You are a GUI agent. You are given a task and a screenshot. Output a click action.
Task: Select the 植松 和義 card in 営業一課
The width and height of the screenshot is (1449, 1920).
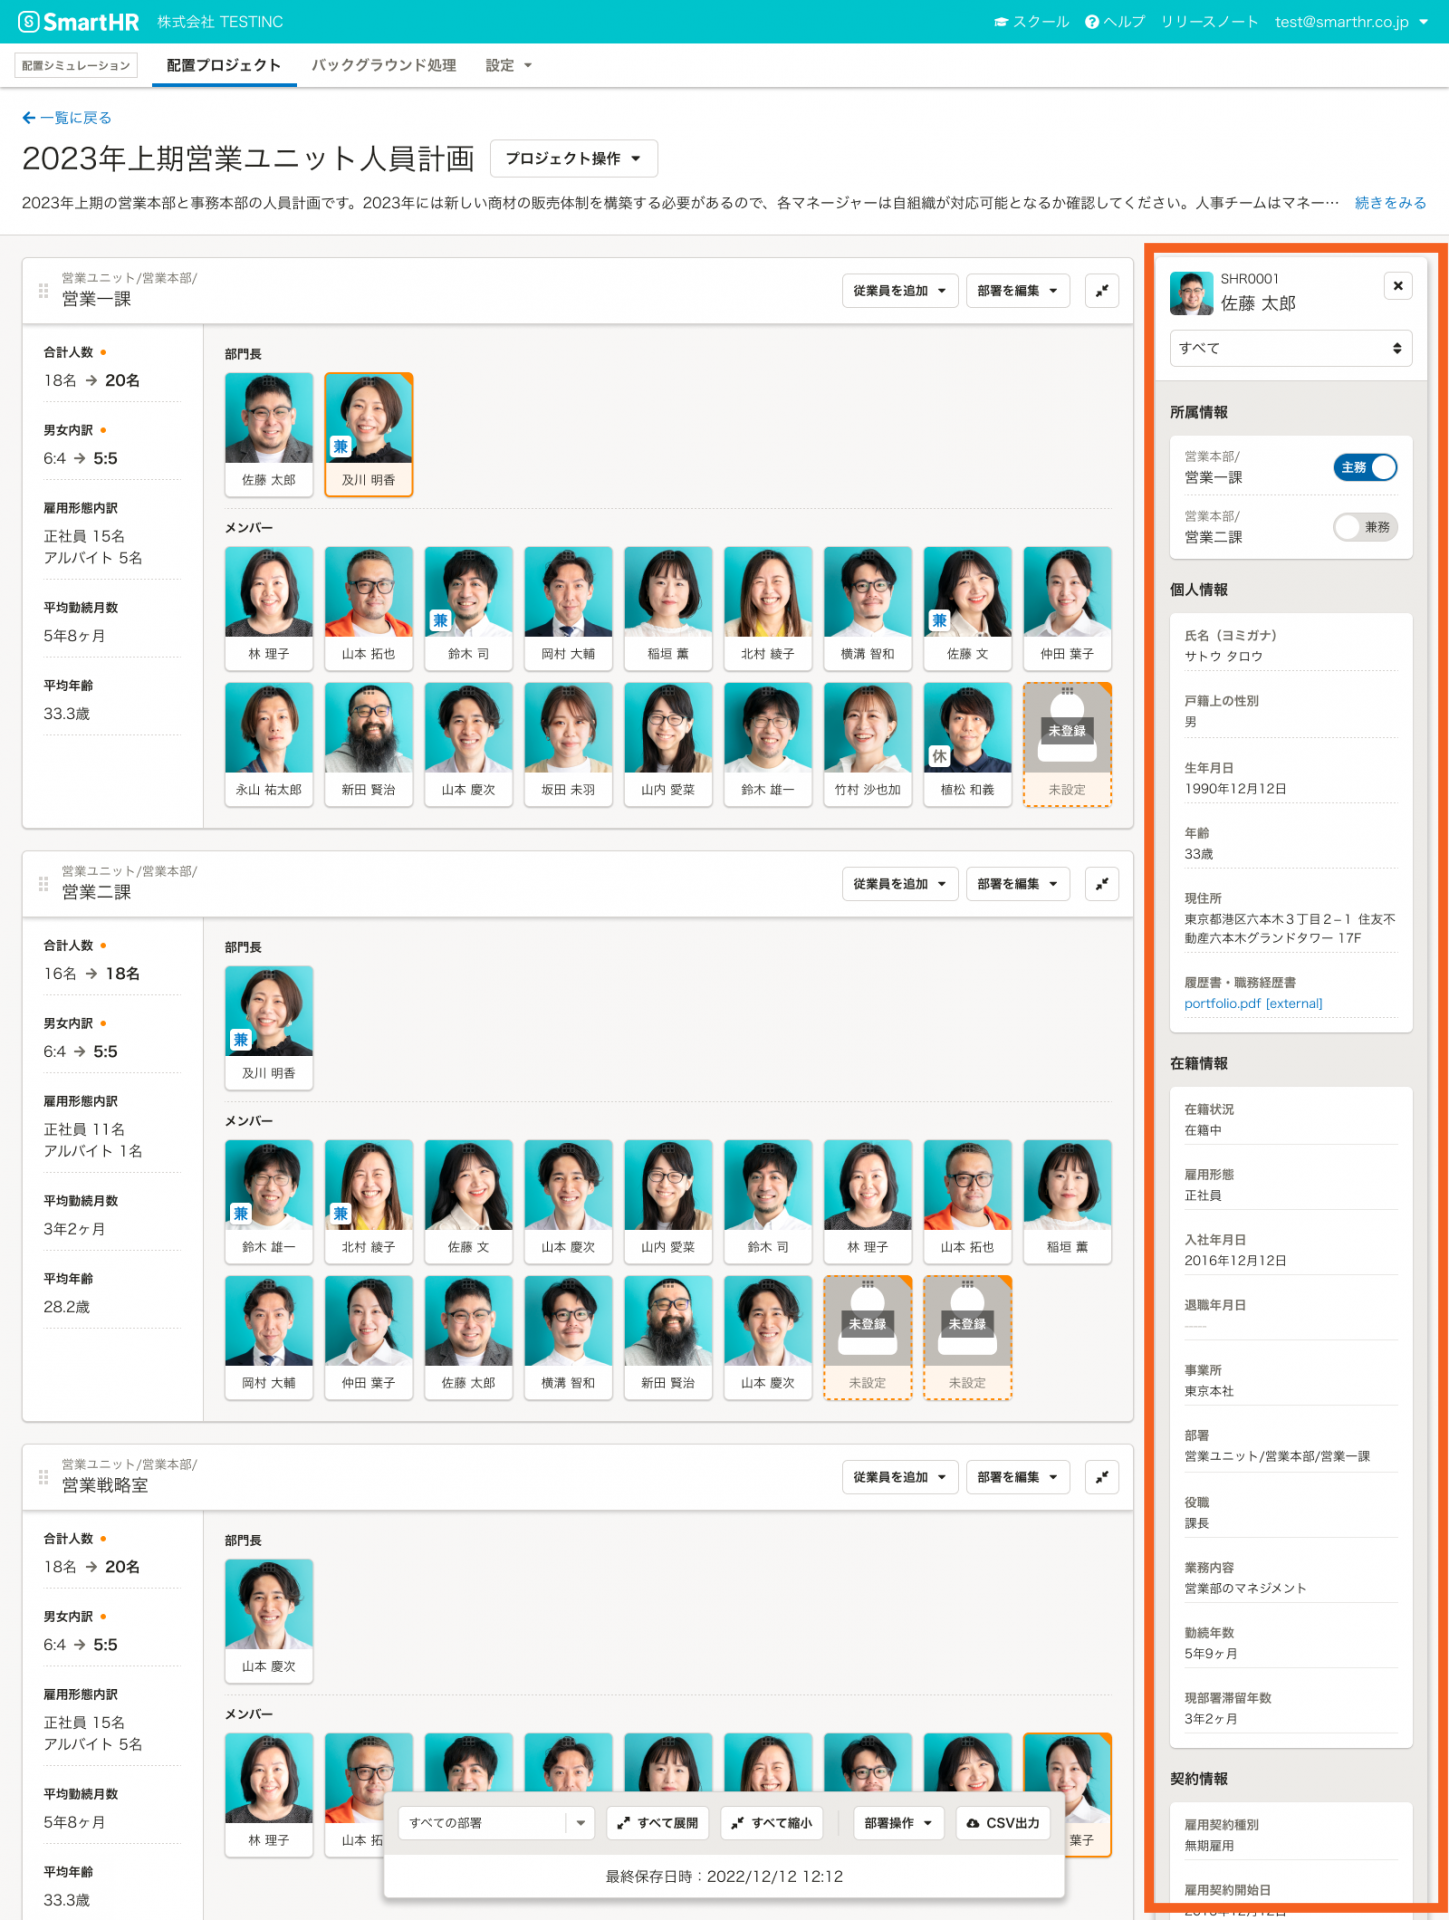968,744
